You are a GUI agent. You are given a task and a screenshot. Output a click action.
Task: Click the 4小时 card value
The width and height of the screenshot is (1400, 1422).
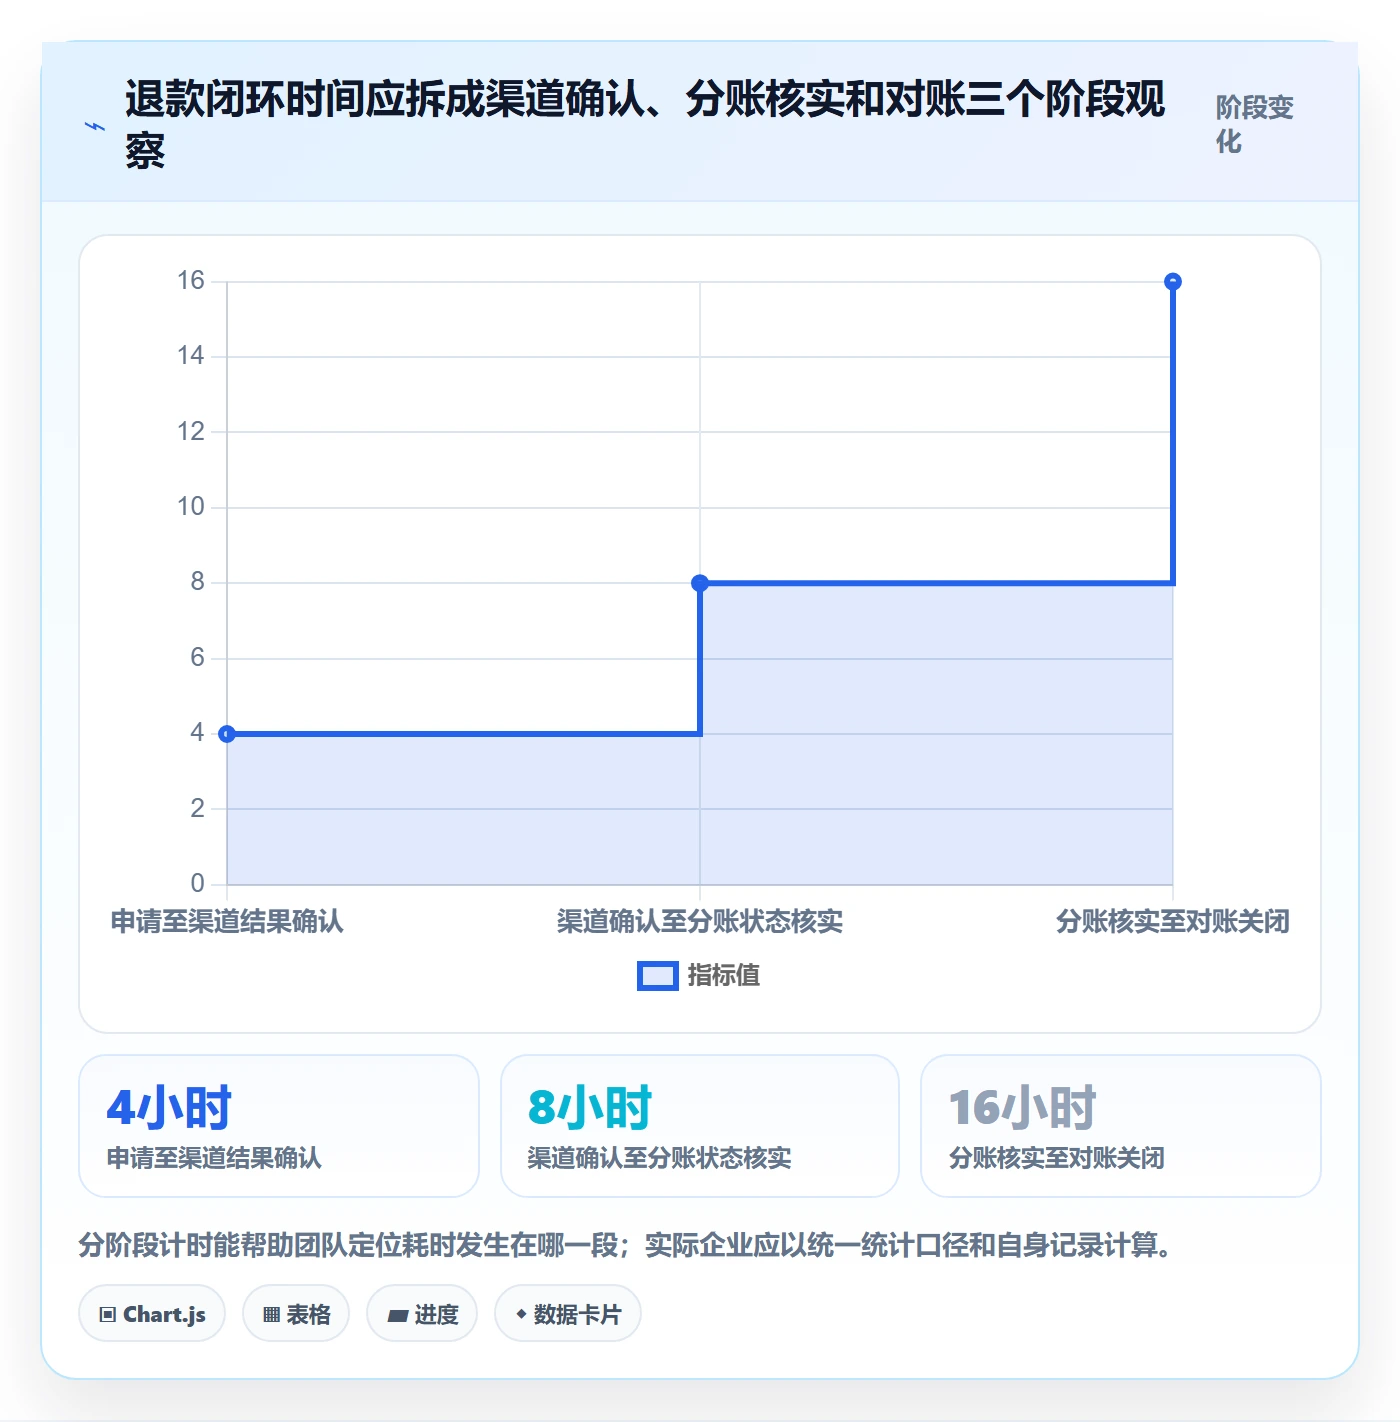coord(169,1107)
